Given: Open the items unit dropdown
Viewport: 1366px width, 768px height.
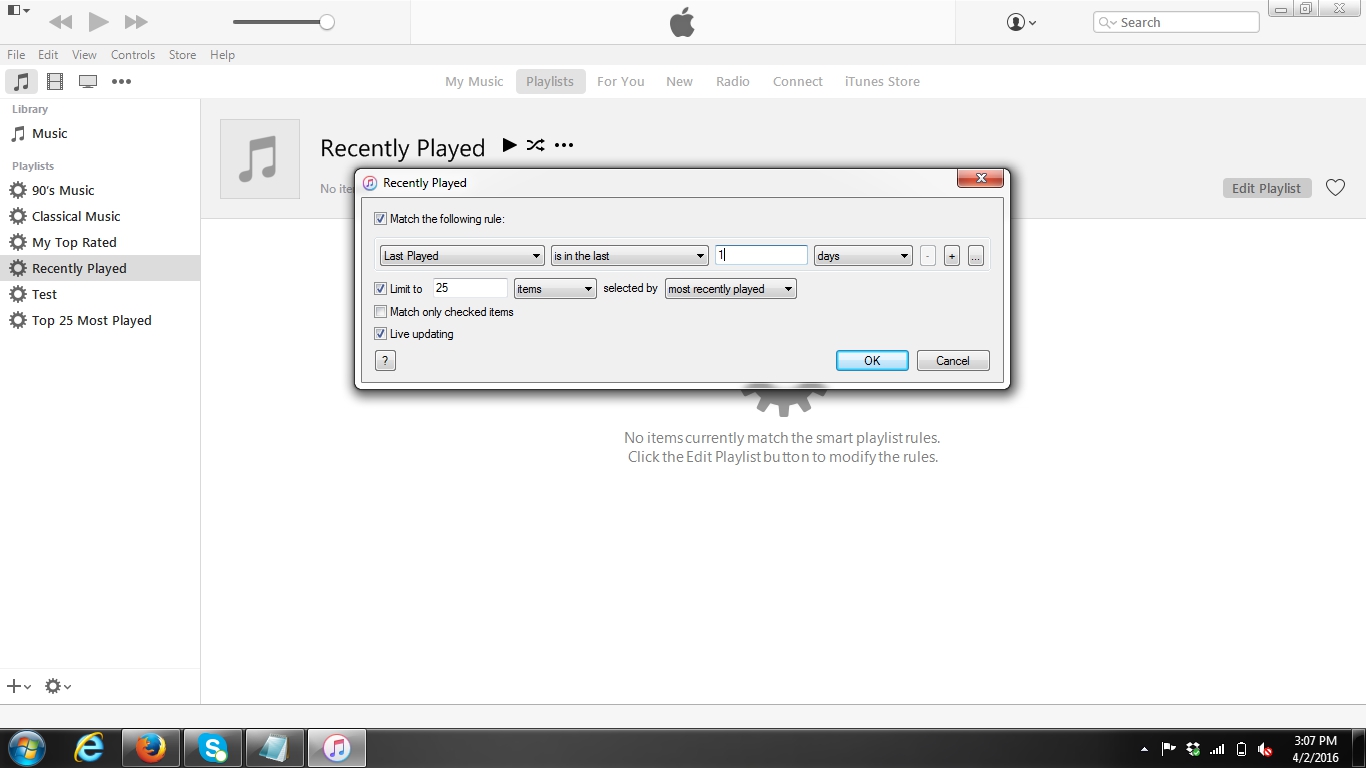Looking at the screenshot, I should 555,289.
